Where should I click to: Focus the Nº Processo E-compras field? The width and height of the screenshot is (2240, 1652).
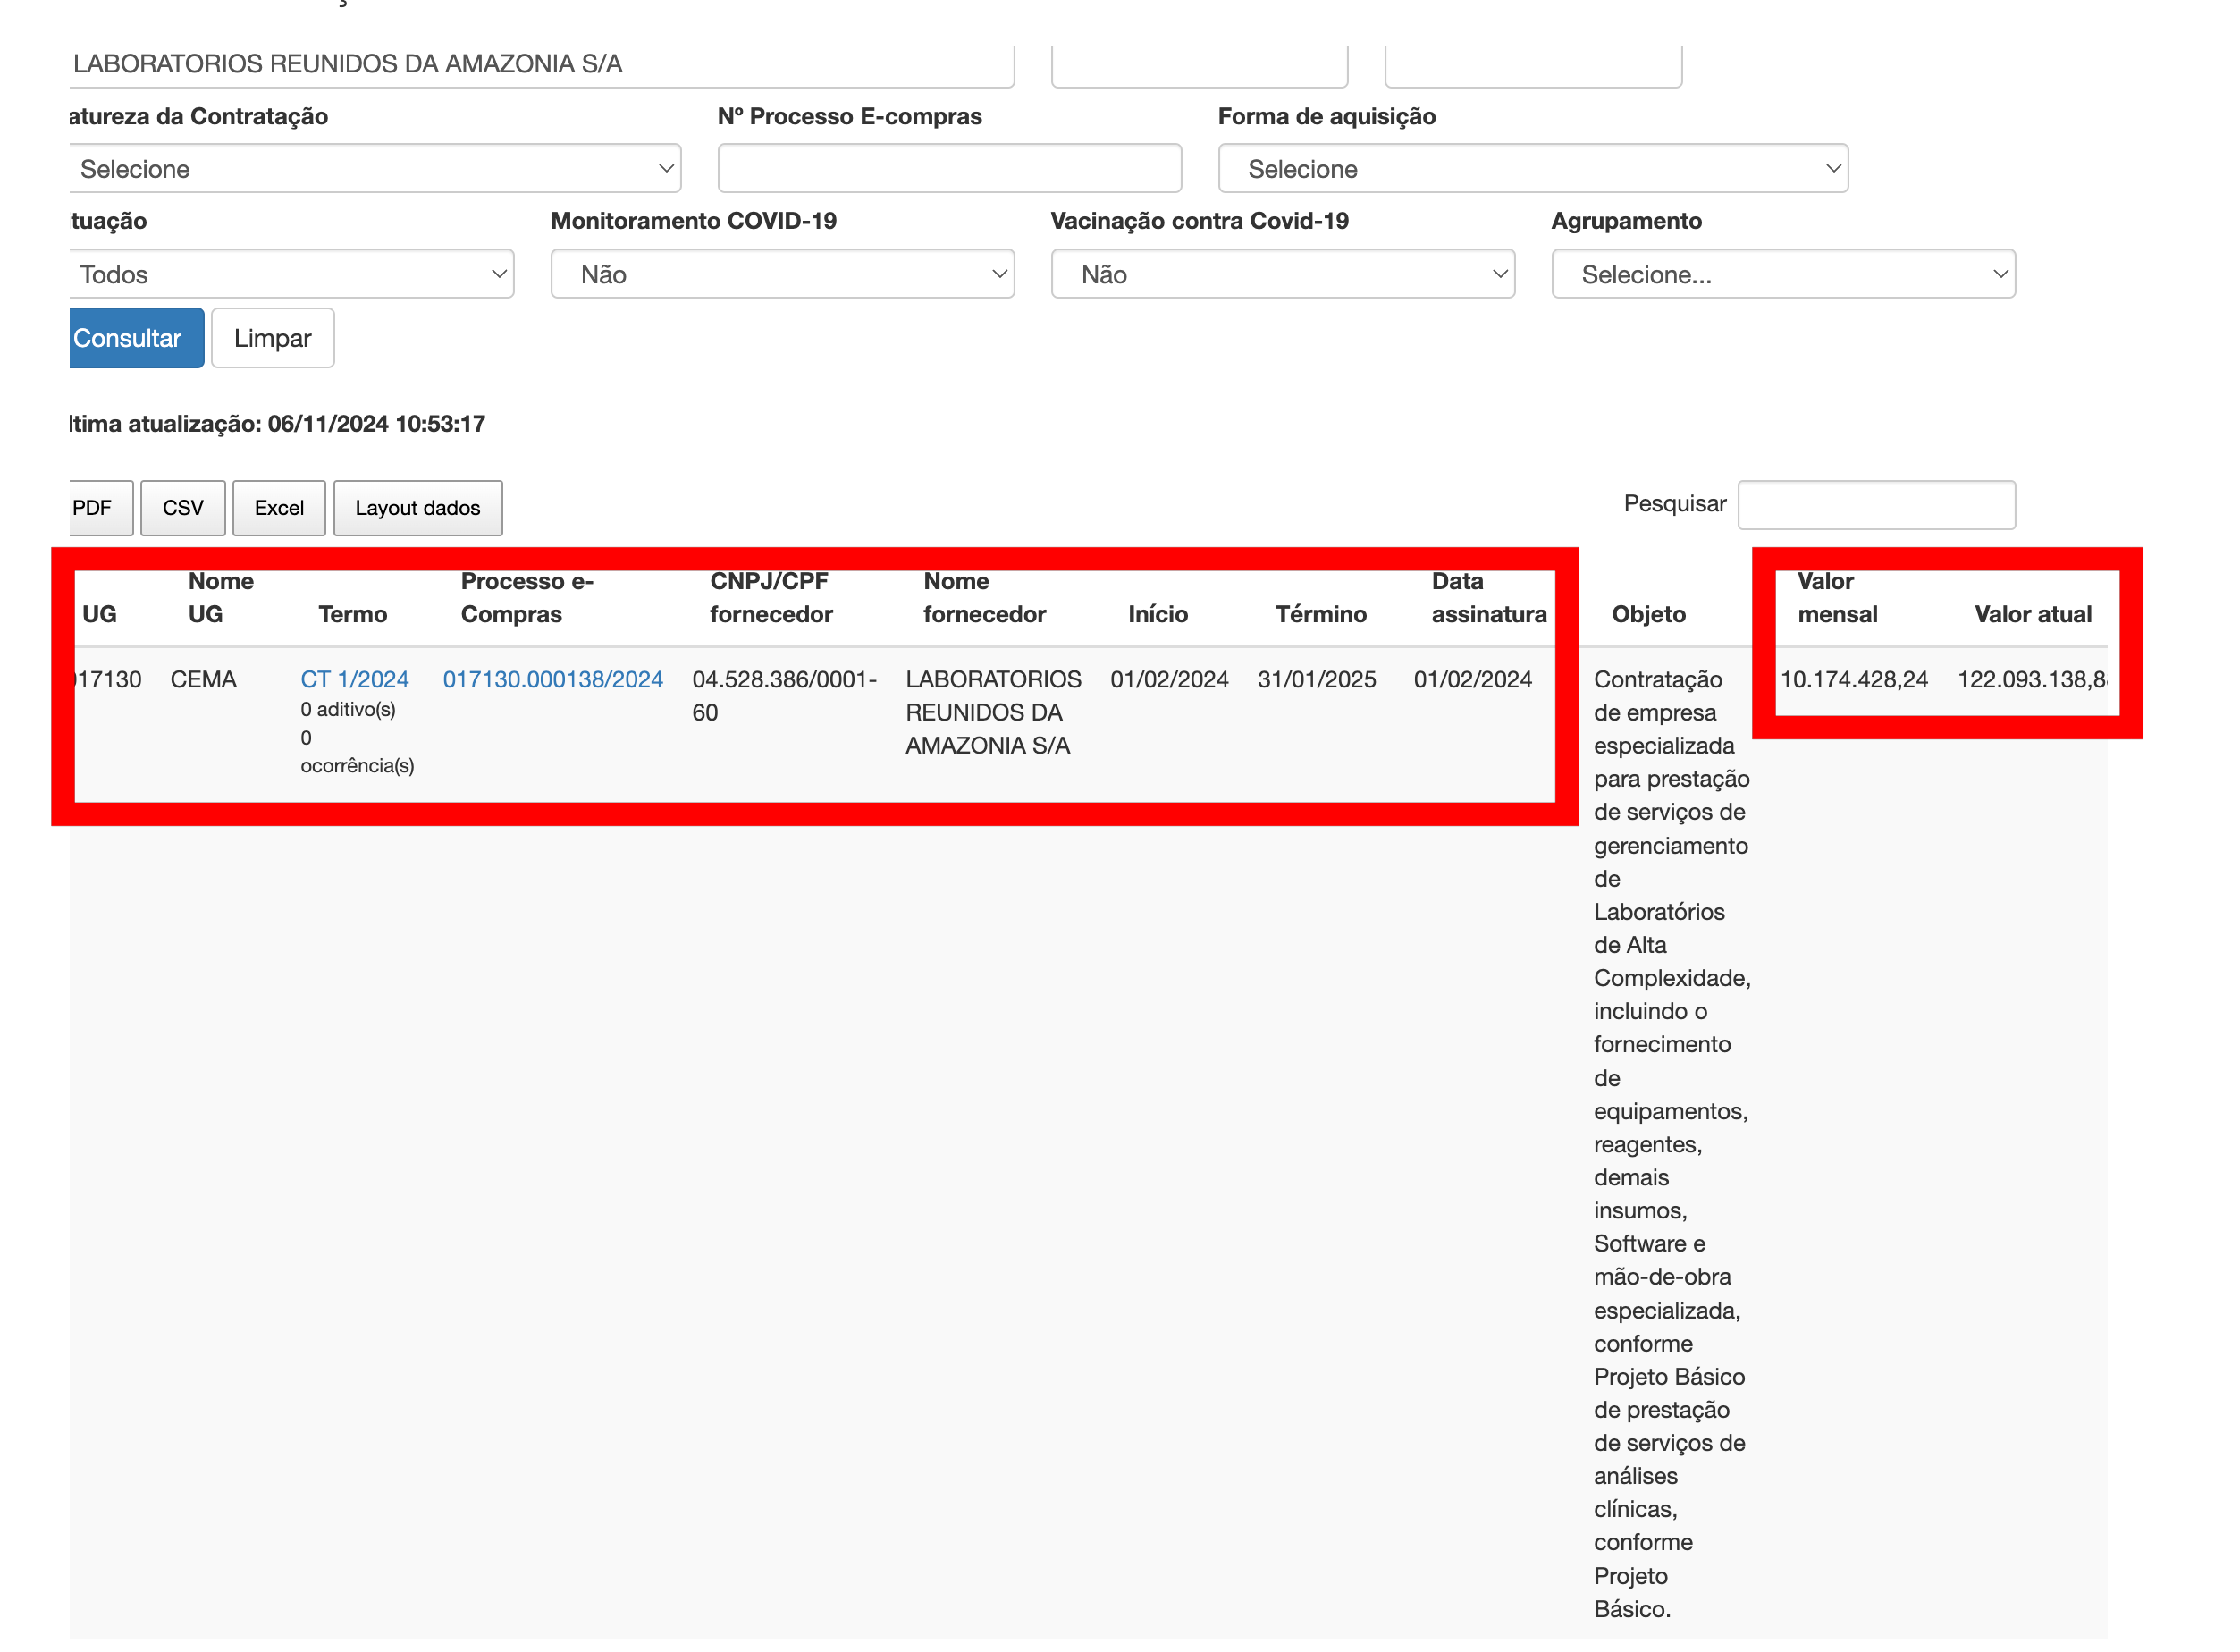(x=950, y=169)
